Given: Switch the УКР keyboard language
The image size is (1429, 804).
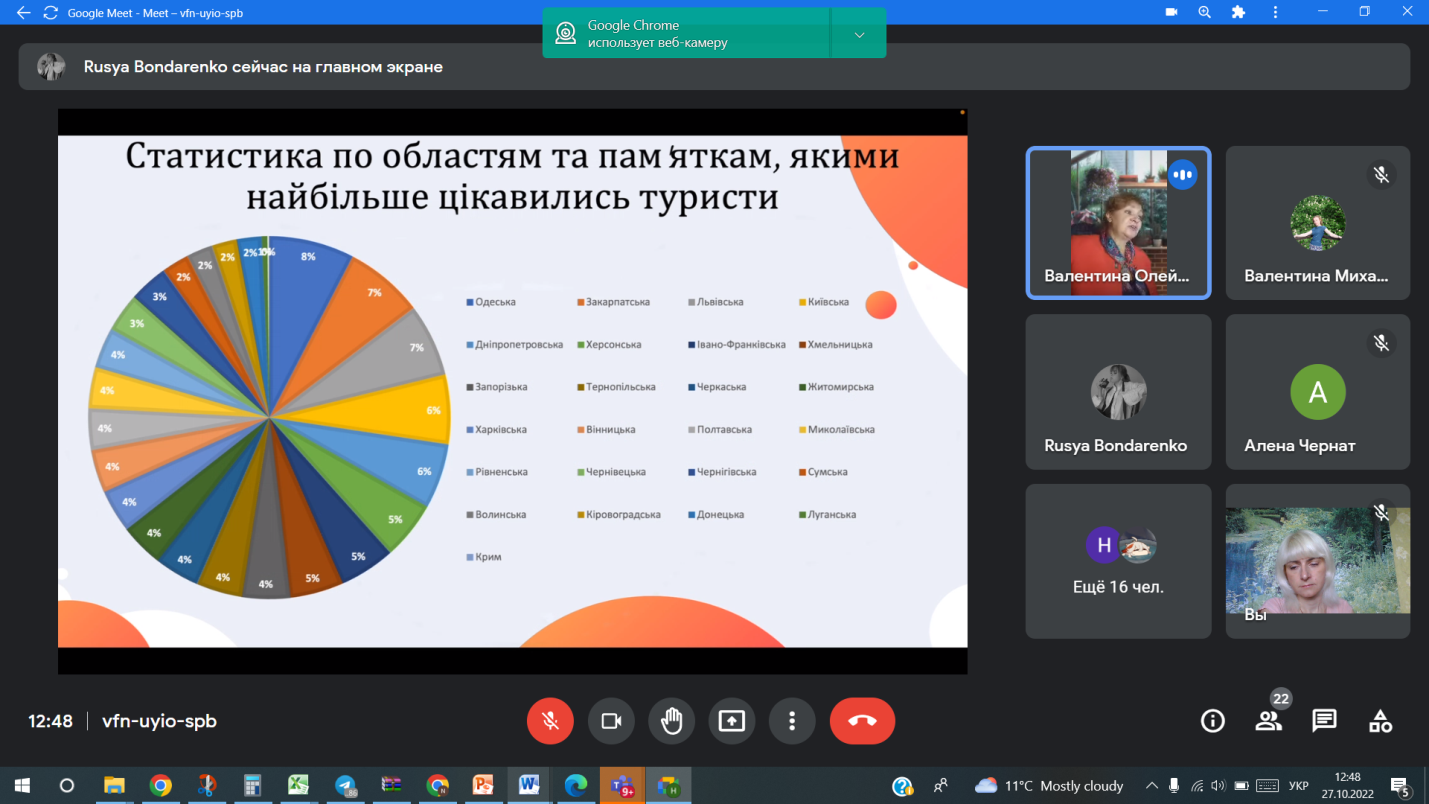Looking at the screenshot, I should [x=1299, y=786].
